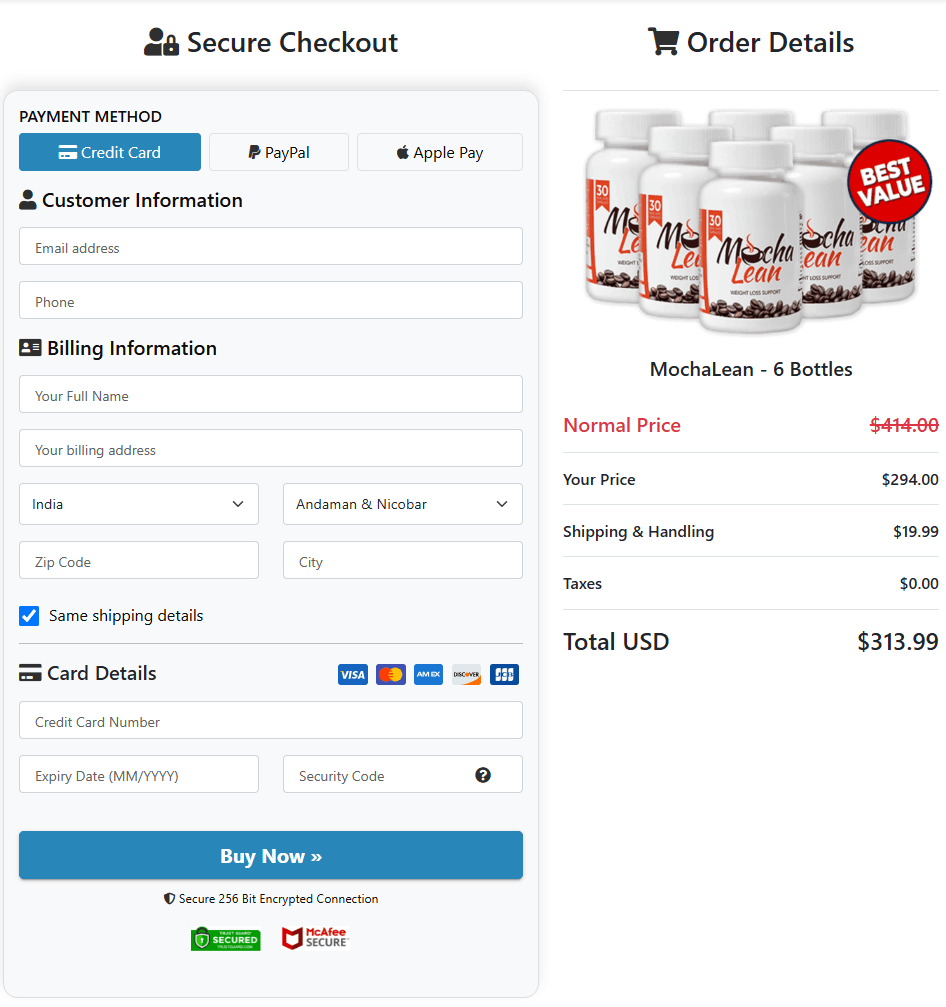Click the American Express icon
946x1007 pixels.
click(x=428, y=674)
